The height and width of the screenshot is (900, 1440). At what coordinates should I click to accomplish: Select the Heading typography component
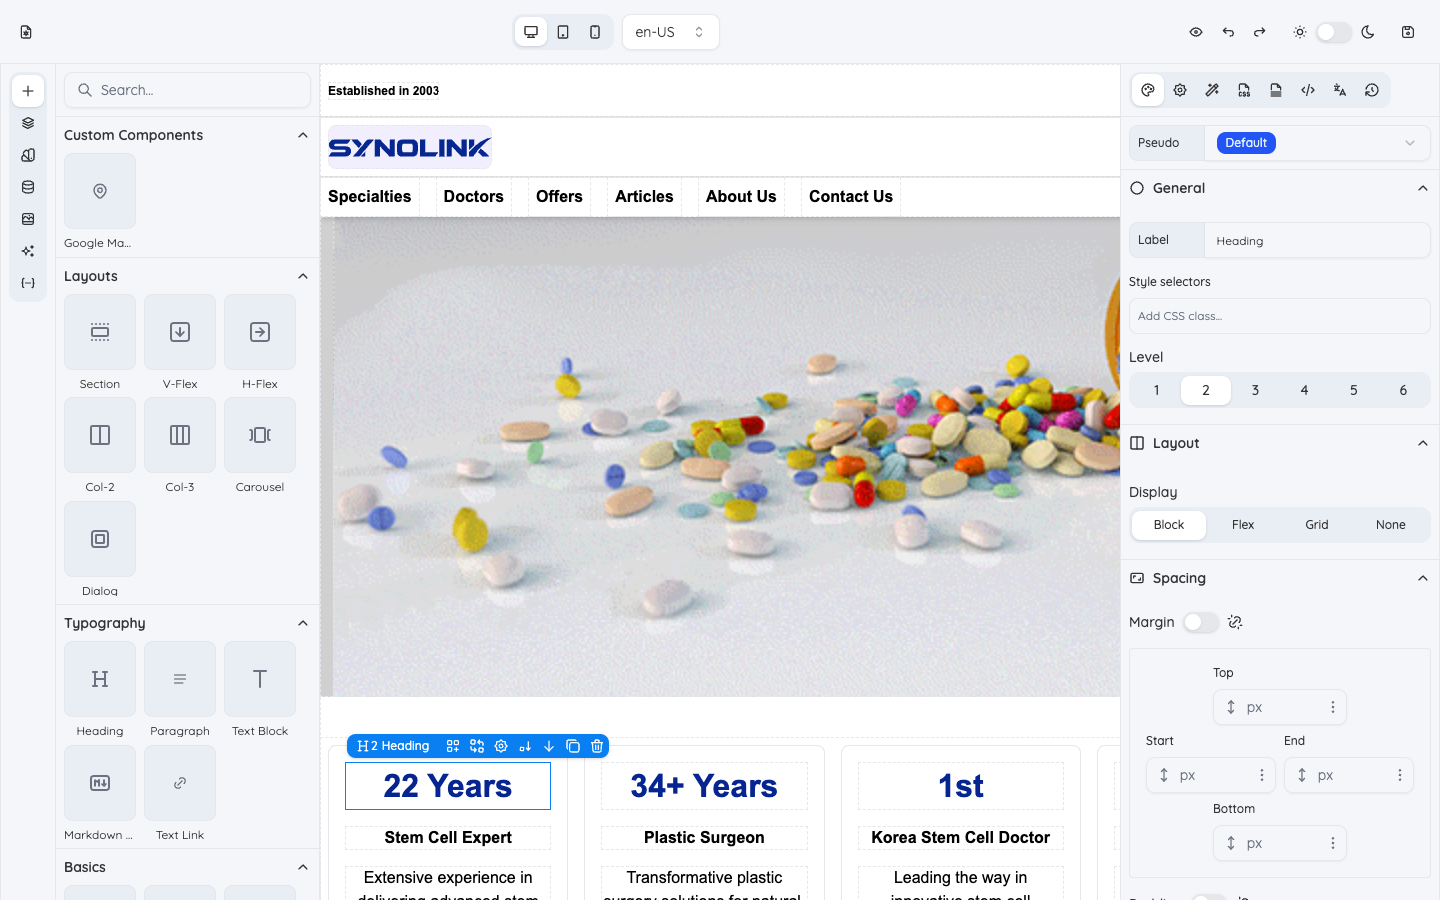pyautogui.click(x=100, y=679)
